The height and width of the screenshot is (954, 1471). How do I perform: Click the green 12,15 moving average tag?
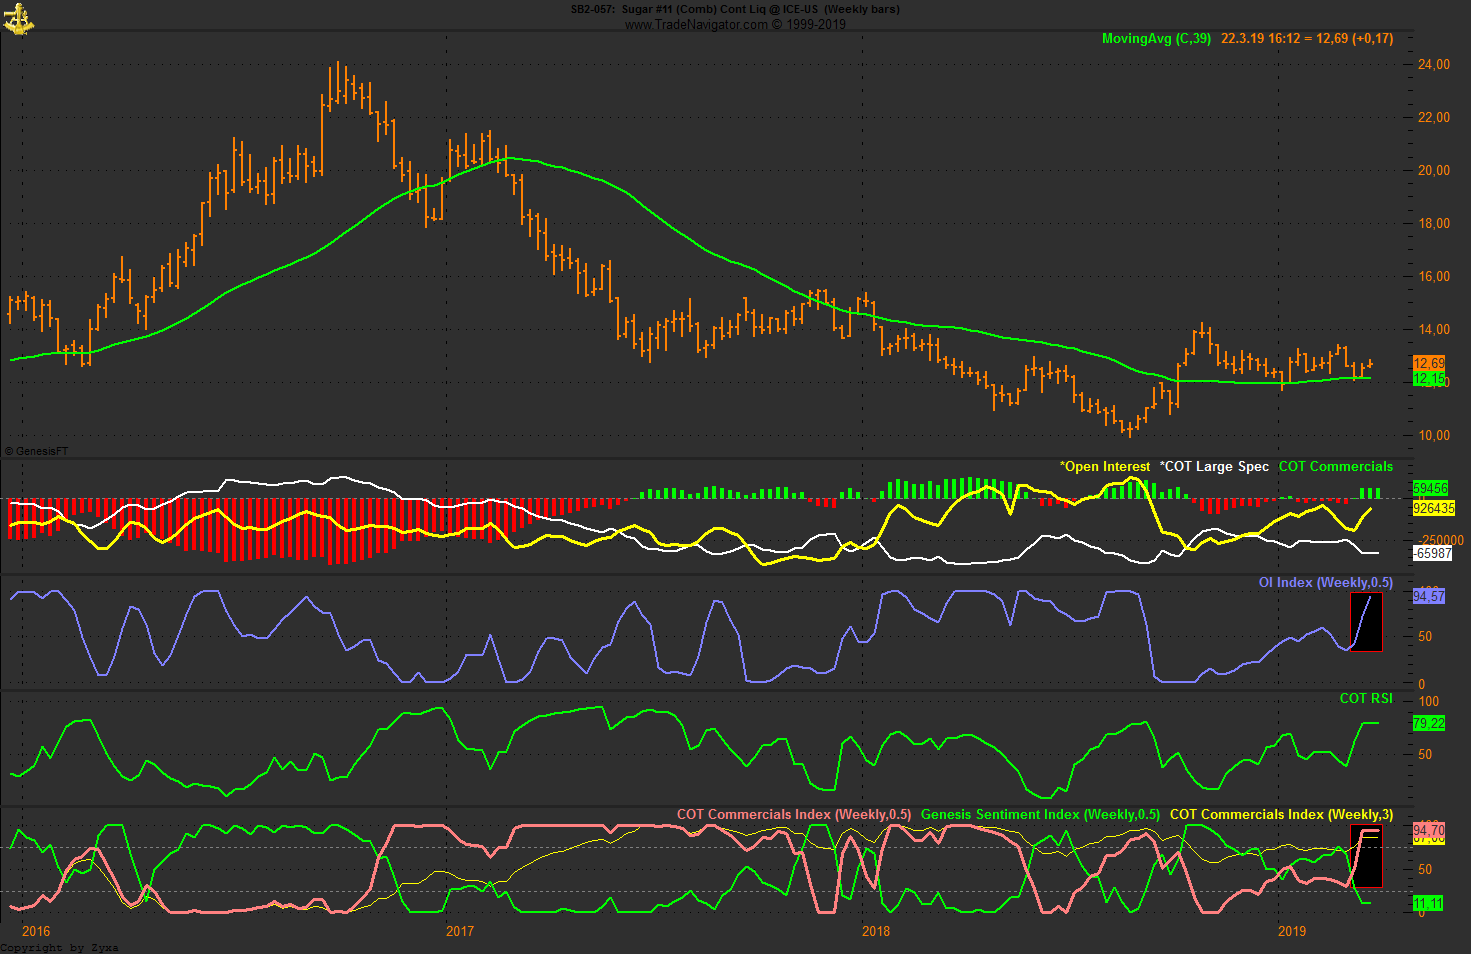coord(1428,379)
